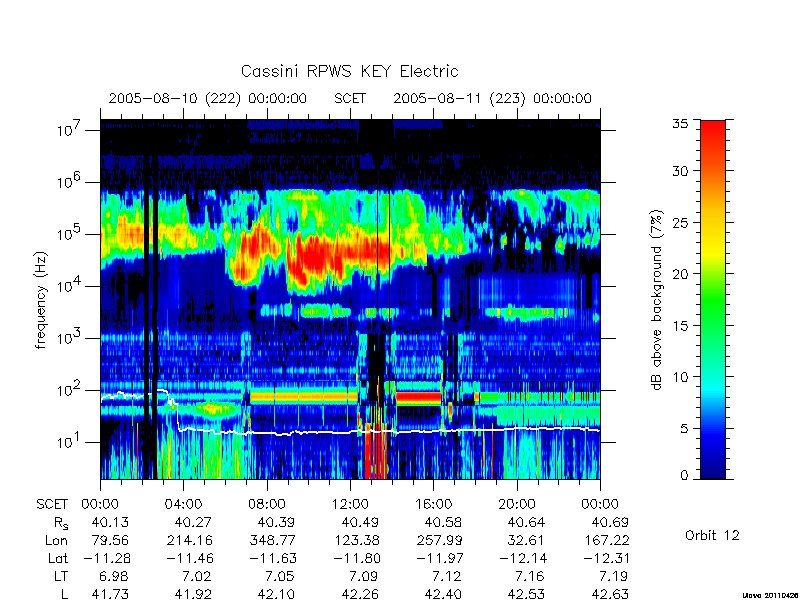
Task: Click the colorbar tick label 0
Action: point(684,475)
